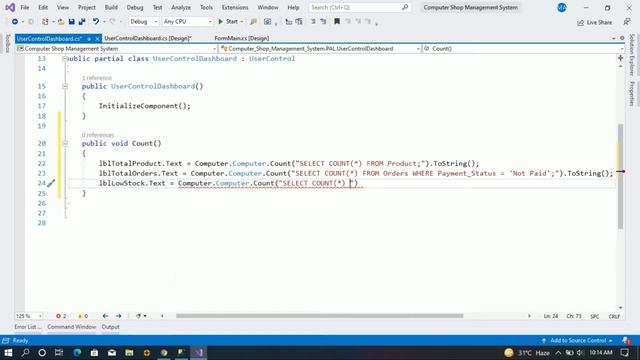
Task: Collapse the UserControlDashboard constructor outline
Action: [65, 87]
